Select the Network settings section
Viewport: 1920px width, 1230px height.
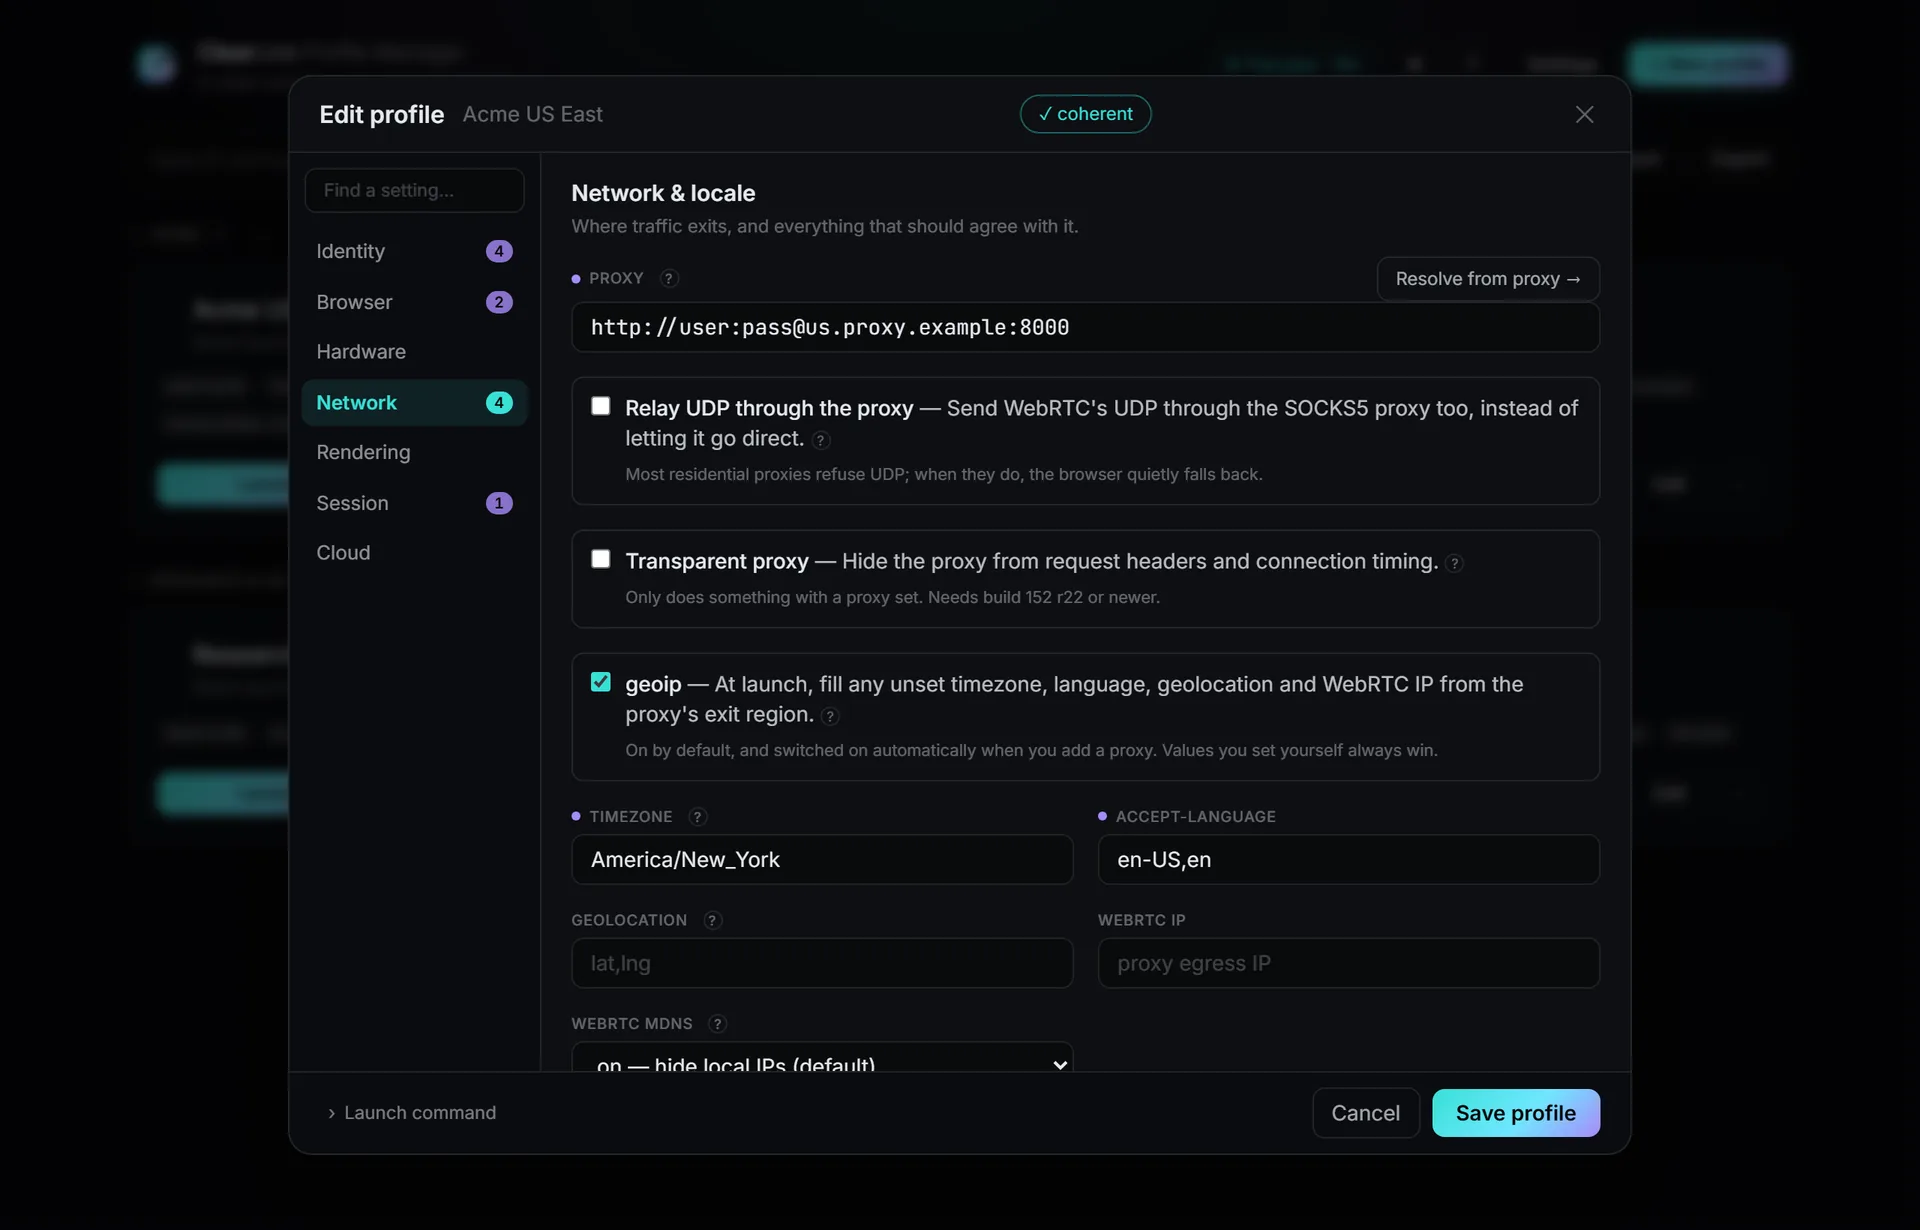414,402
